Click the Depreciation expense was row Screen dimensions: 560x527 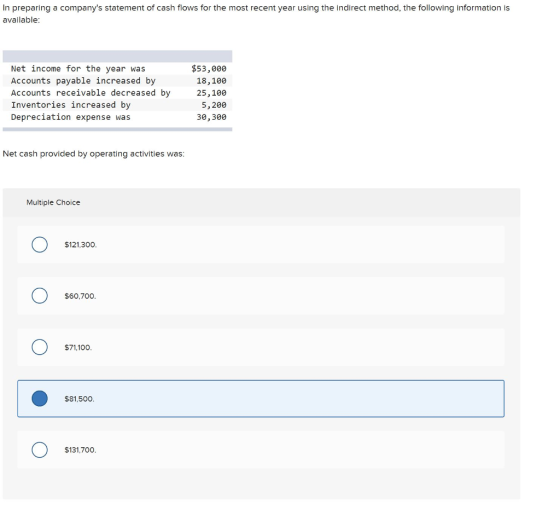[x=118, y=117]
